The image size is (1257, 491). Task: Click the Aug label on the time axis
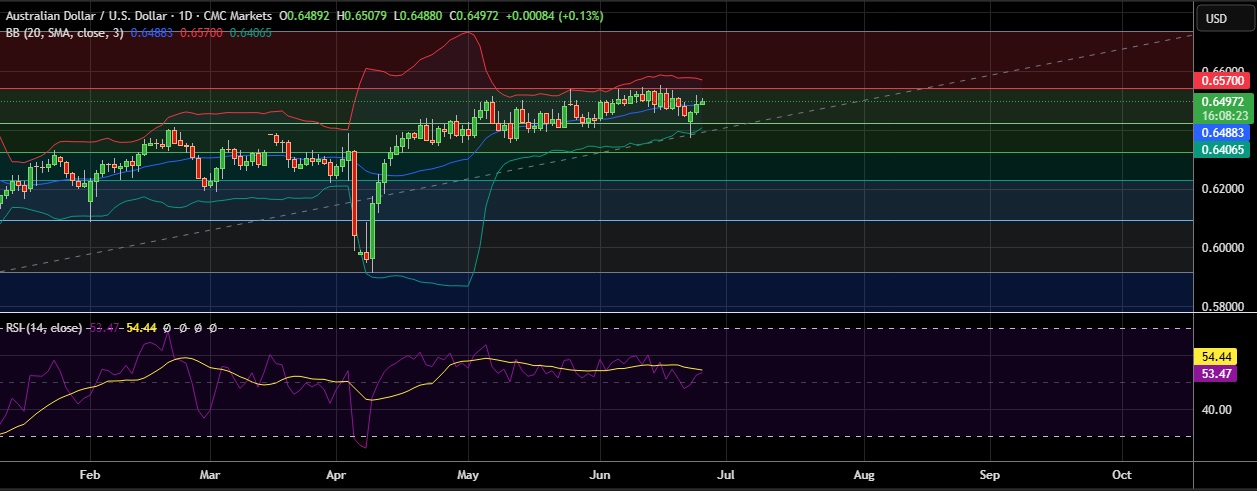864,476
